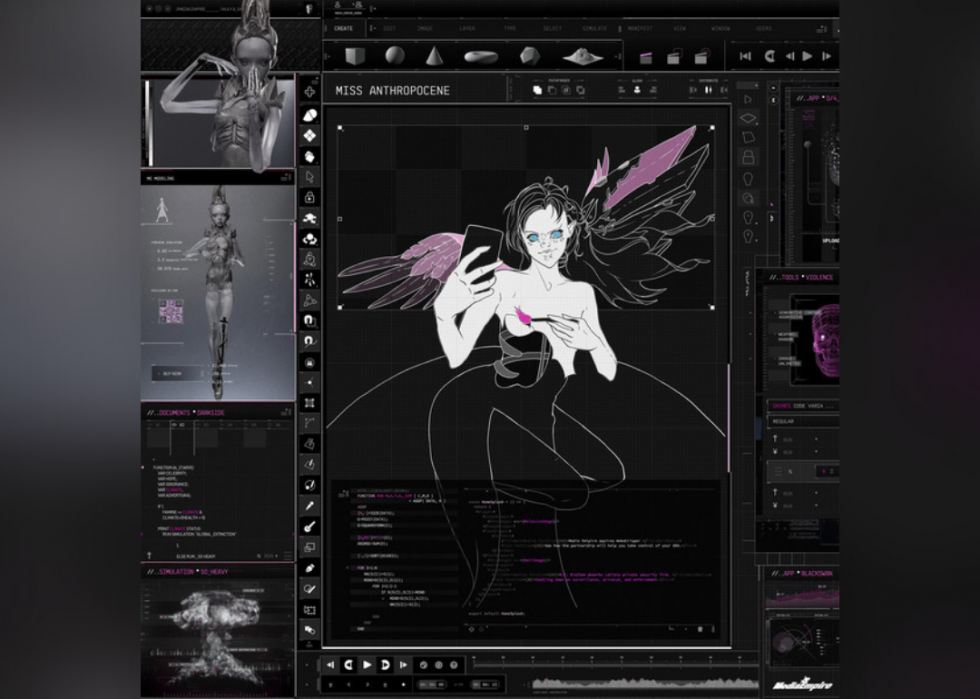Select the eyedropper tool
980x699 pixels.
[x=309, y=506]
